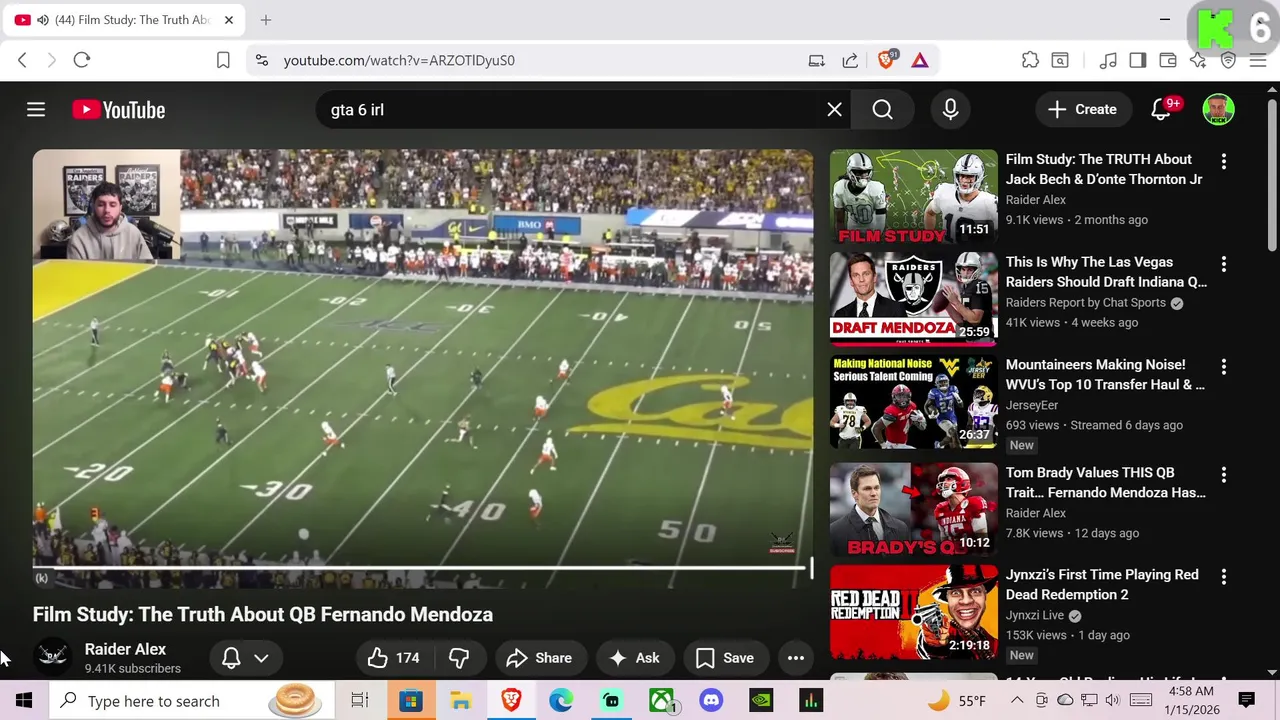The image size is (1280, 720).
Task: View site information icon in address bar
Action: (262, 60)
